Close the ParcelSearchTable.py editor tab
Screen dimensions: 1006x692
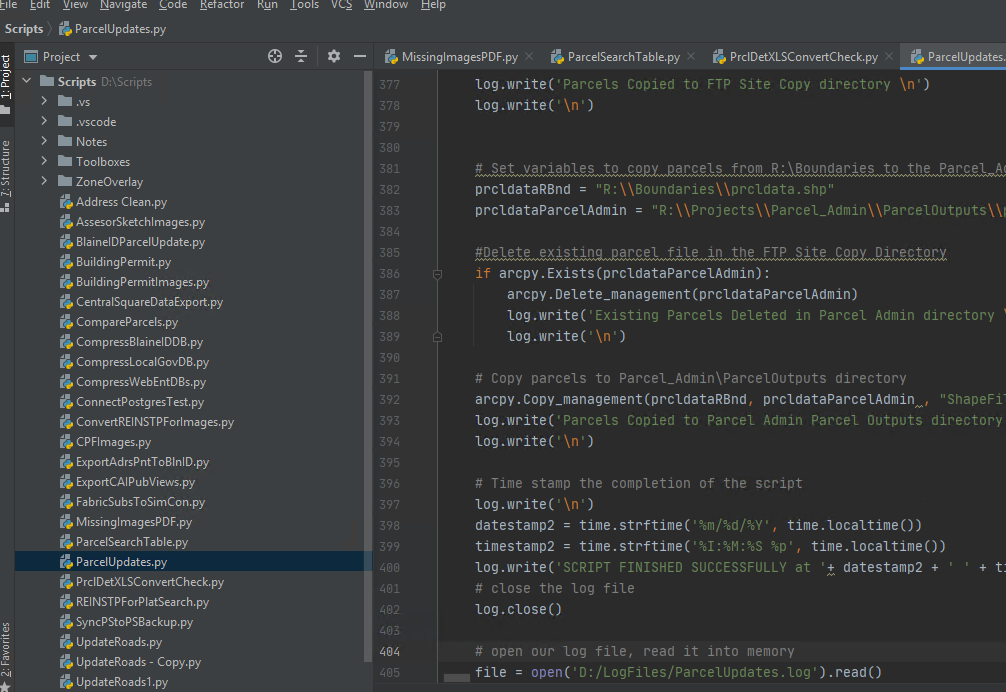click(691, 57)
